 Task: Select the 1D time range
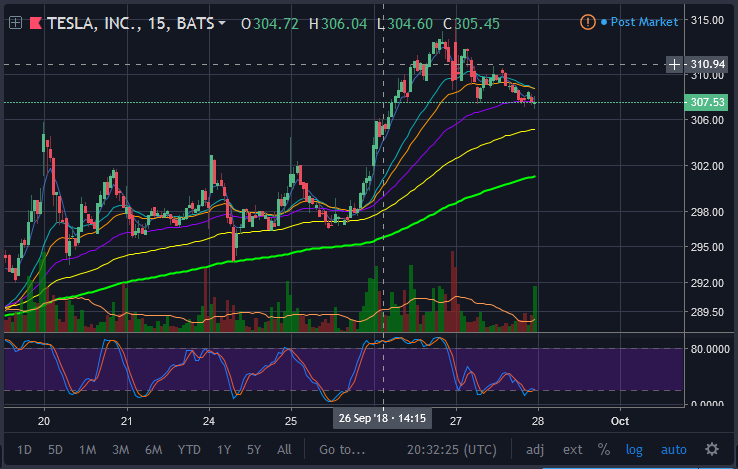coord(24,450)
